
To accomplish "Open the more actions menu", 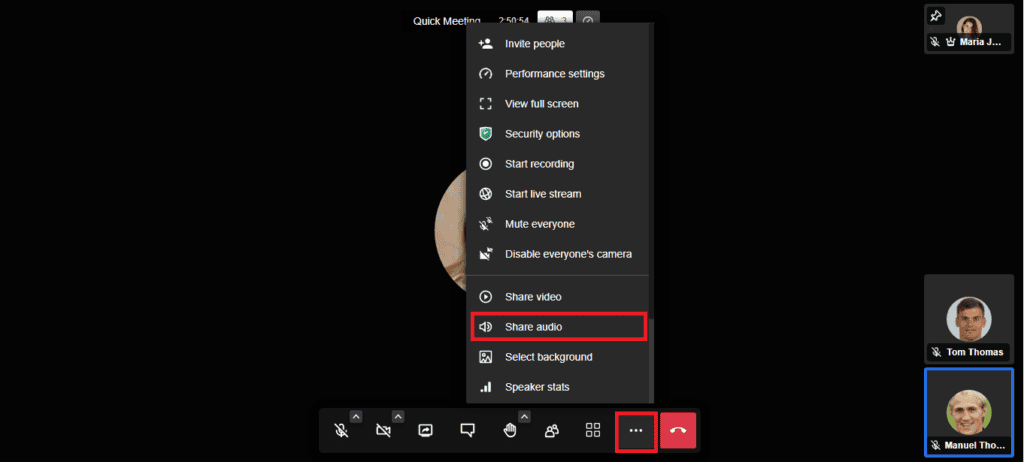I will tap(636, 431).
